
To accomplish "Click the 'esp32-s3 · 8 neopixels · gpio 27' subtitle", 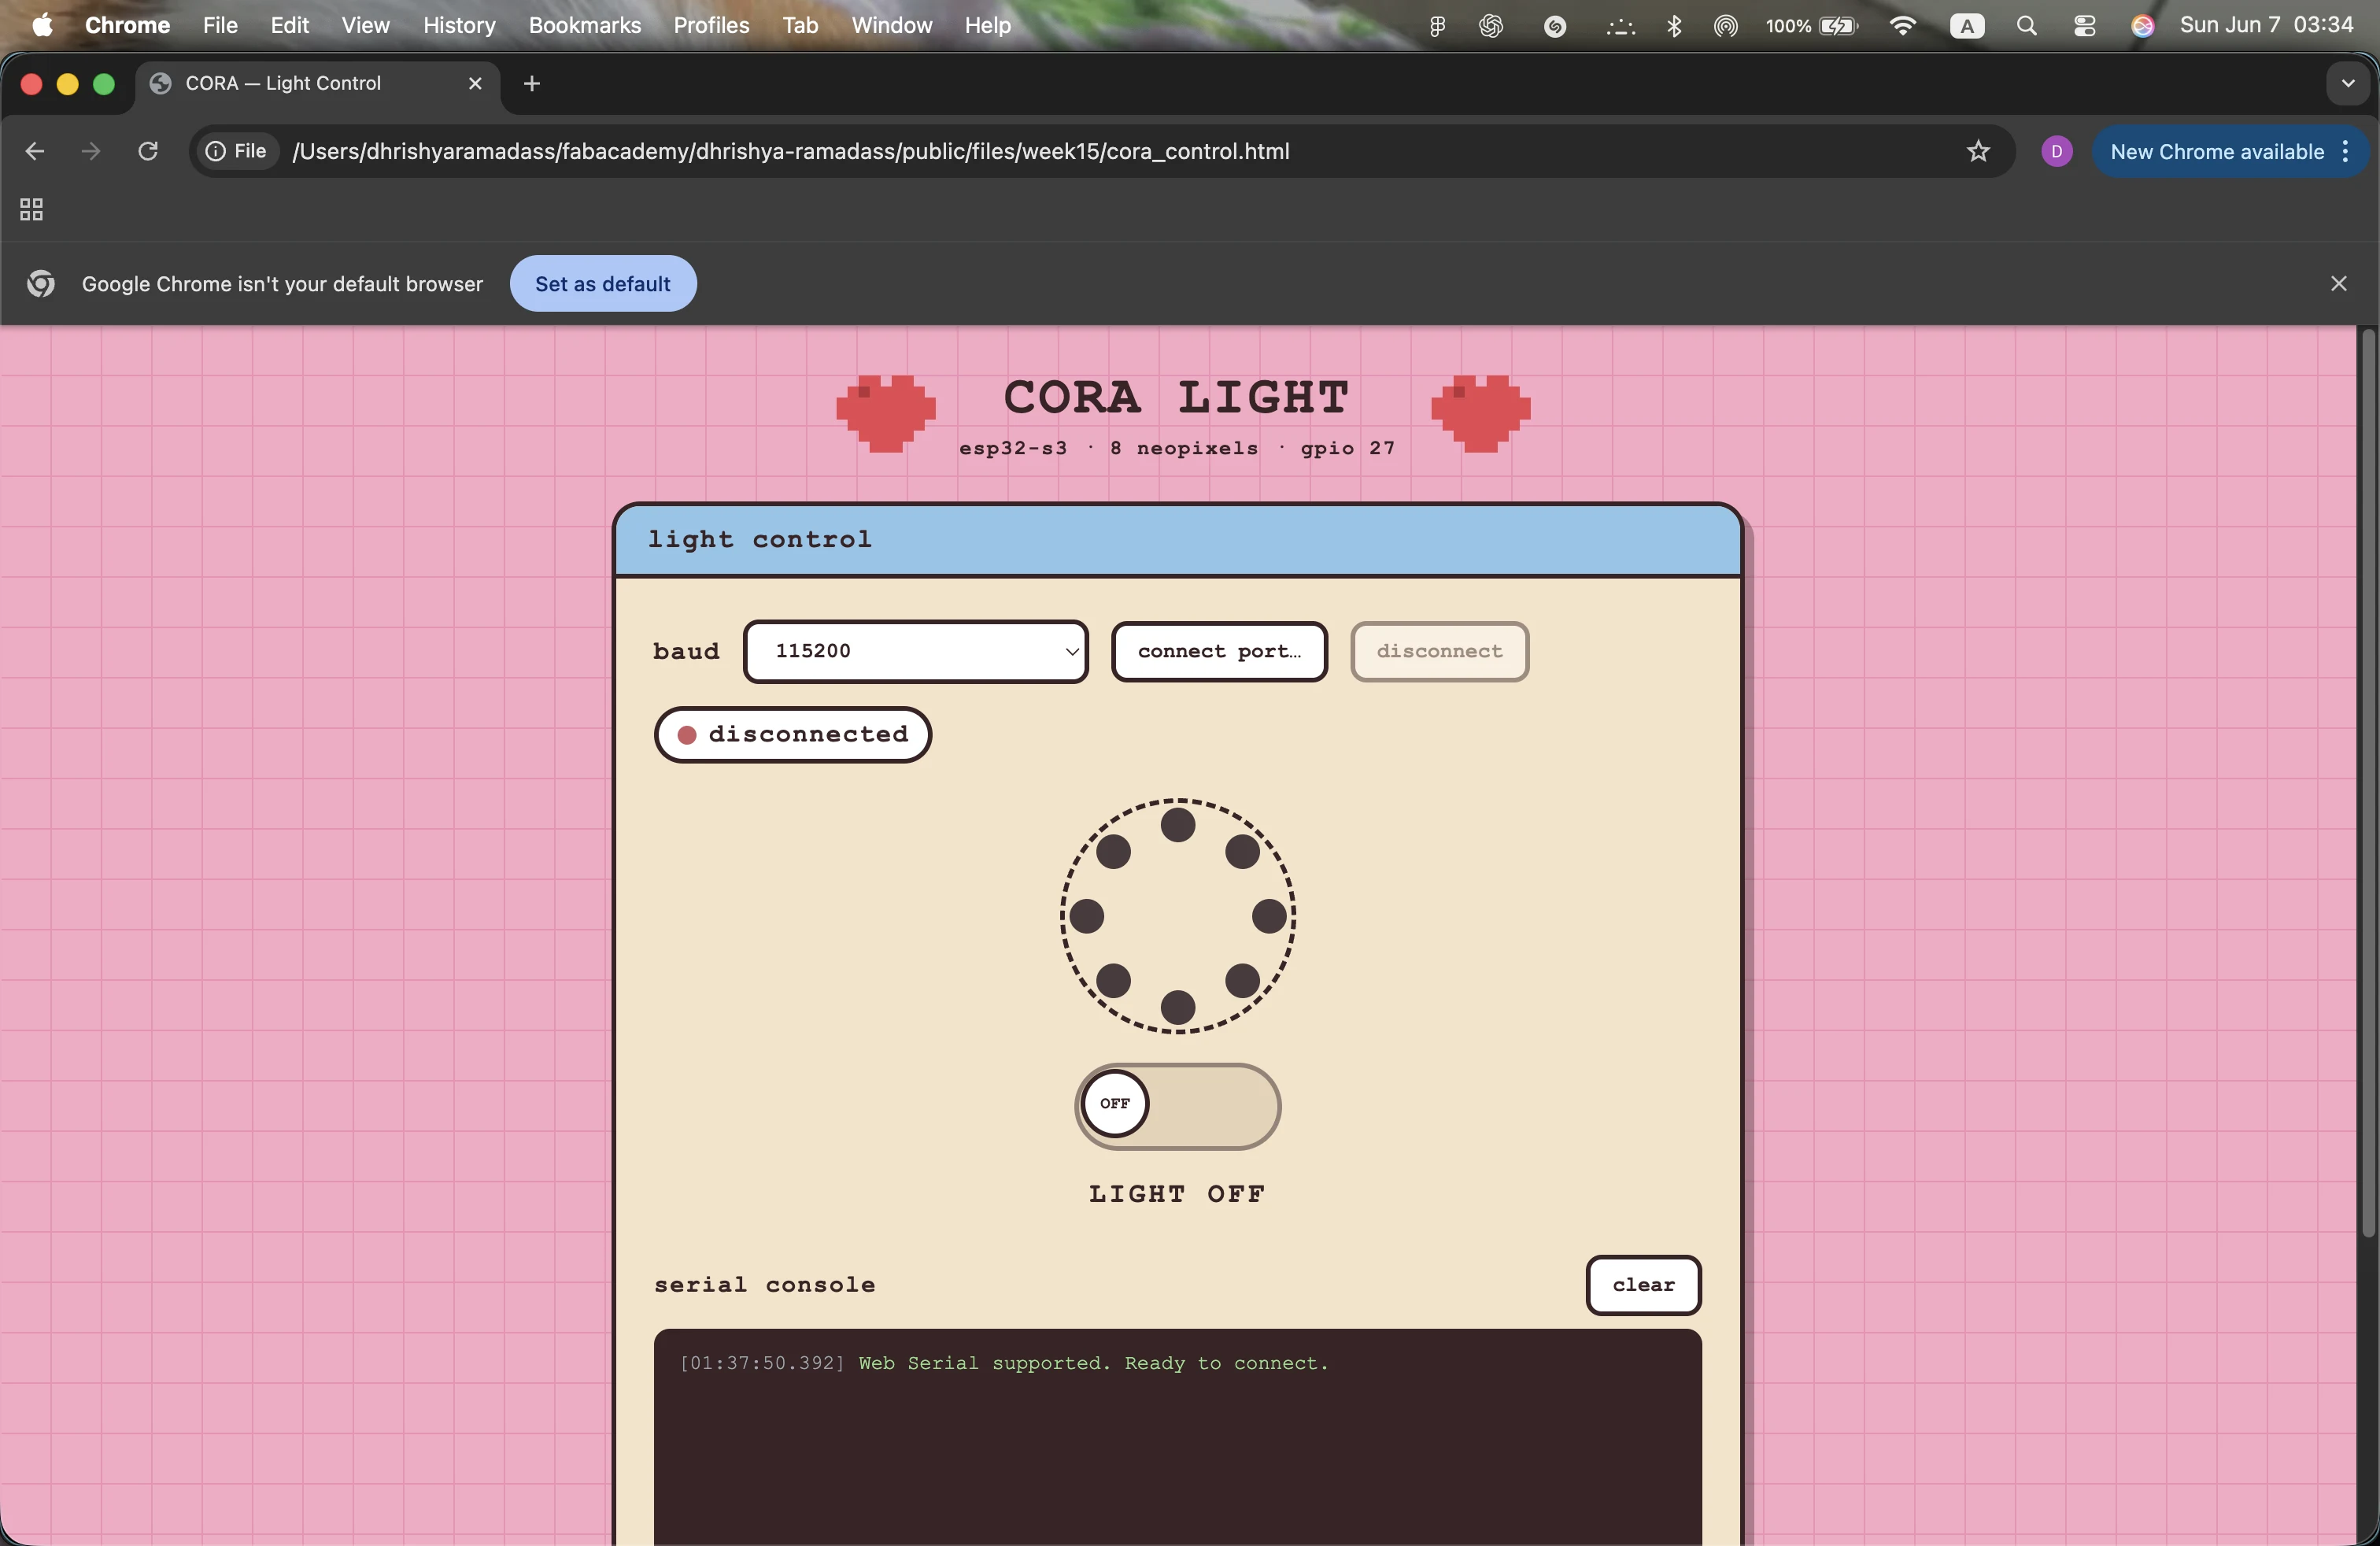I will (x=1177, y=448).
